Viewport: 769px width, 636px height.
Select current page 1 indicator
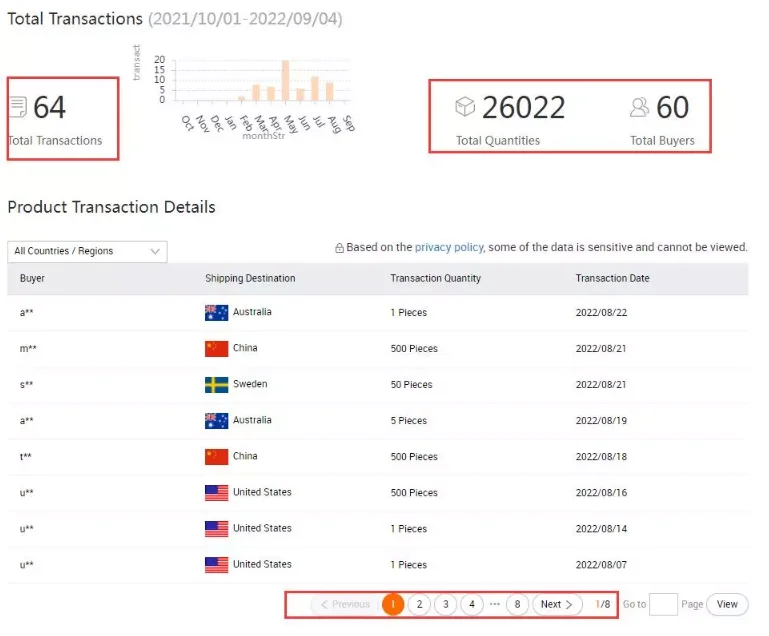(x=393, y=604)
